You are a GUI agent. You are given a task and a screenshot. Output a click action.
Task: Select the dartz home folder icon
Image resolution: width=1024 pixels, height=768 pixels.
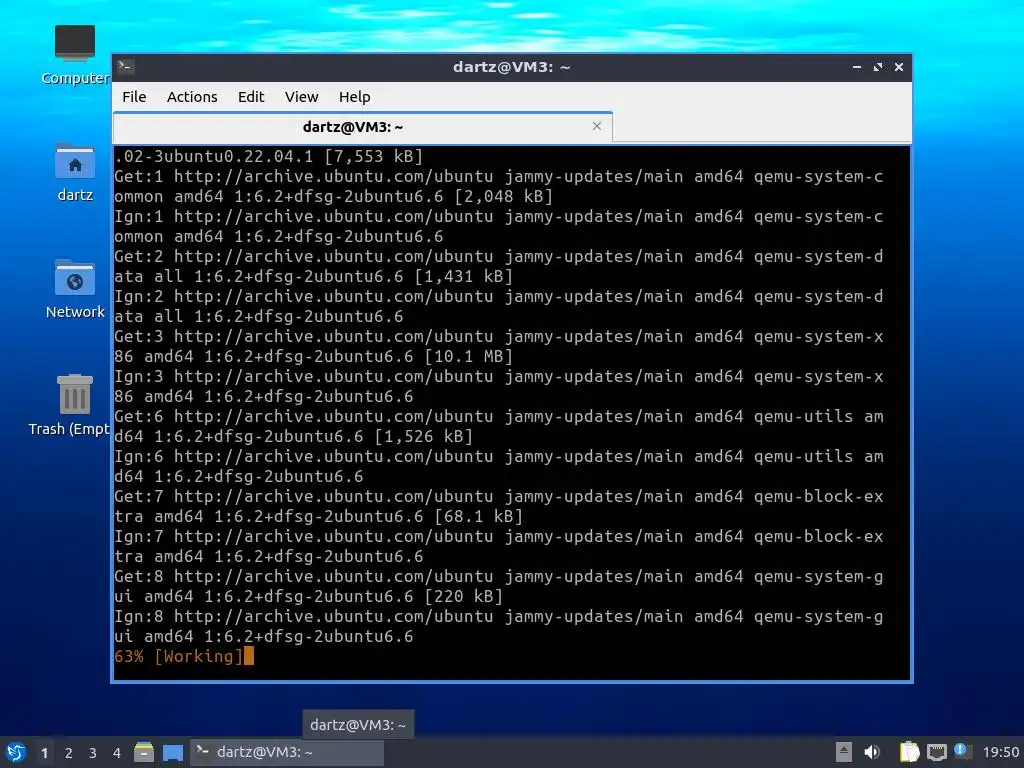tap(74, 172)
